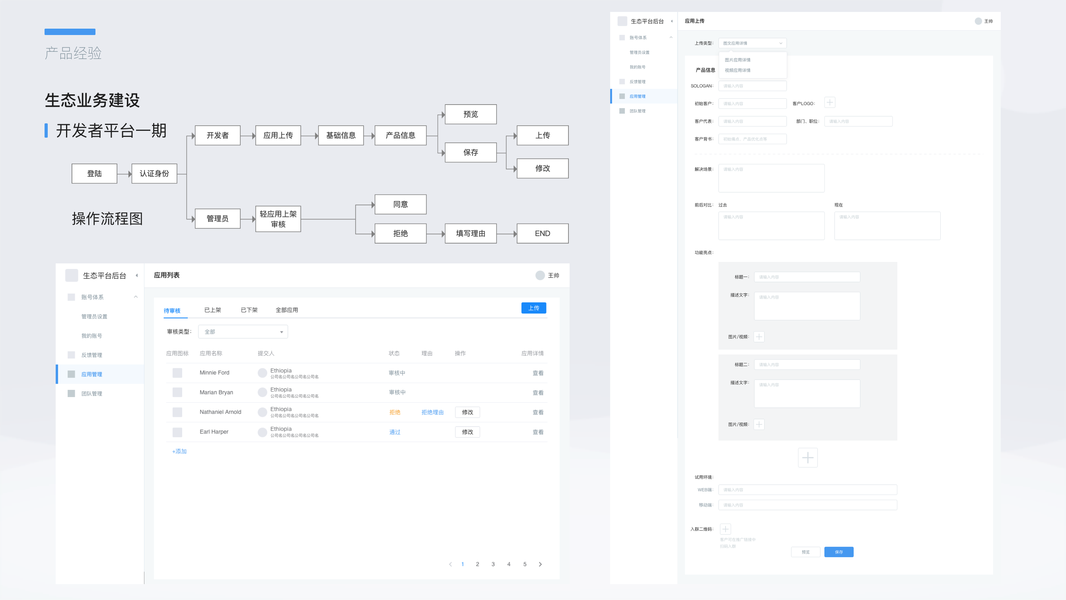Image resolution: width=1066 pixels, height=600 pixels.
Task: Open 管理员设置 in 应用列表 sidebar
Action: (x=94, y=317)
